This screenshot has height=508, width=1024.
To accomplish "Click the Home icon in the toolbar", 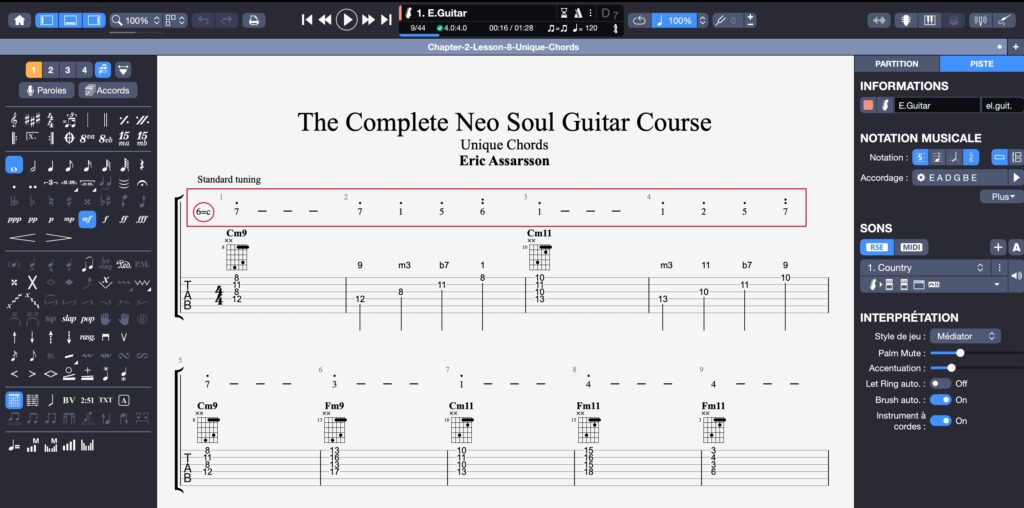I will pos(19,20).
